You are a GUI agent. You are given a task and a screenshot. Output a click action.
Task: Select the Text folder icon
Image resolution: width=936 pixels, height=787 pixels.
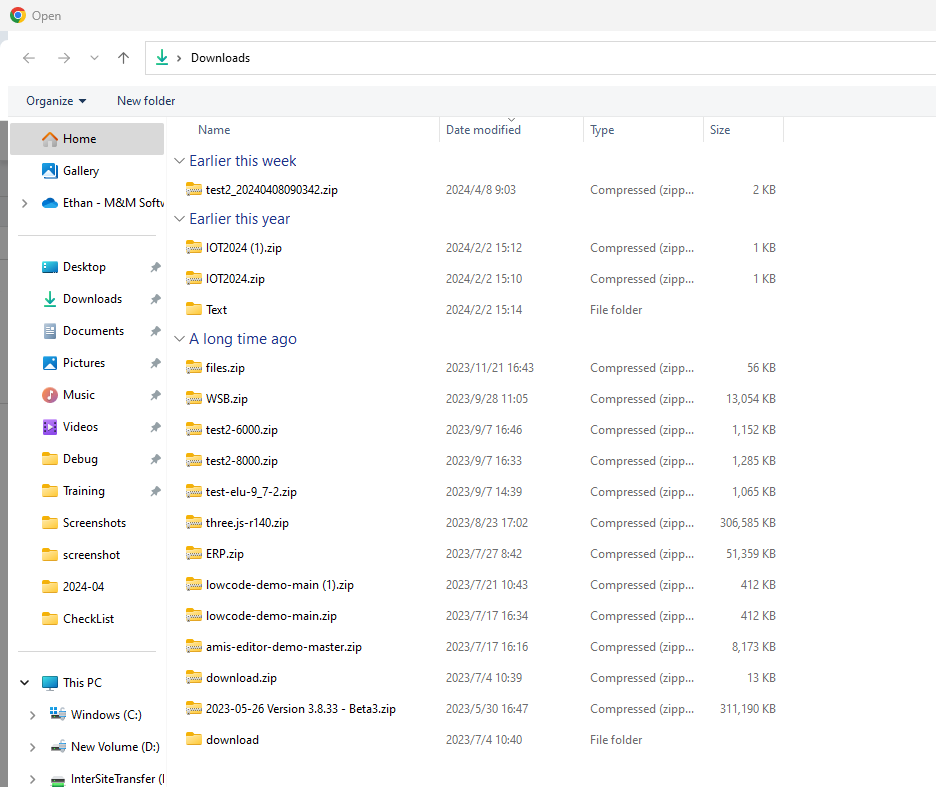(x=194, y=310)
